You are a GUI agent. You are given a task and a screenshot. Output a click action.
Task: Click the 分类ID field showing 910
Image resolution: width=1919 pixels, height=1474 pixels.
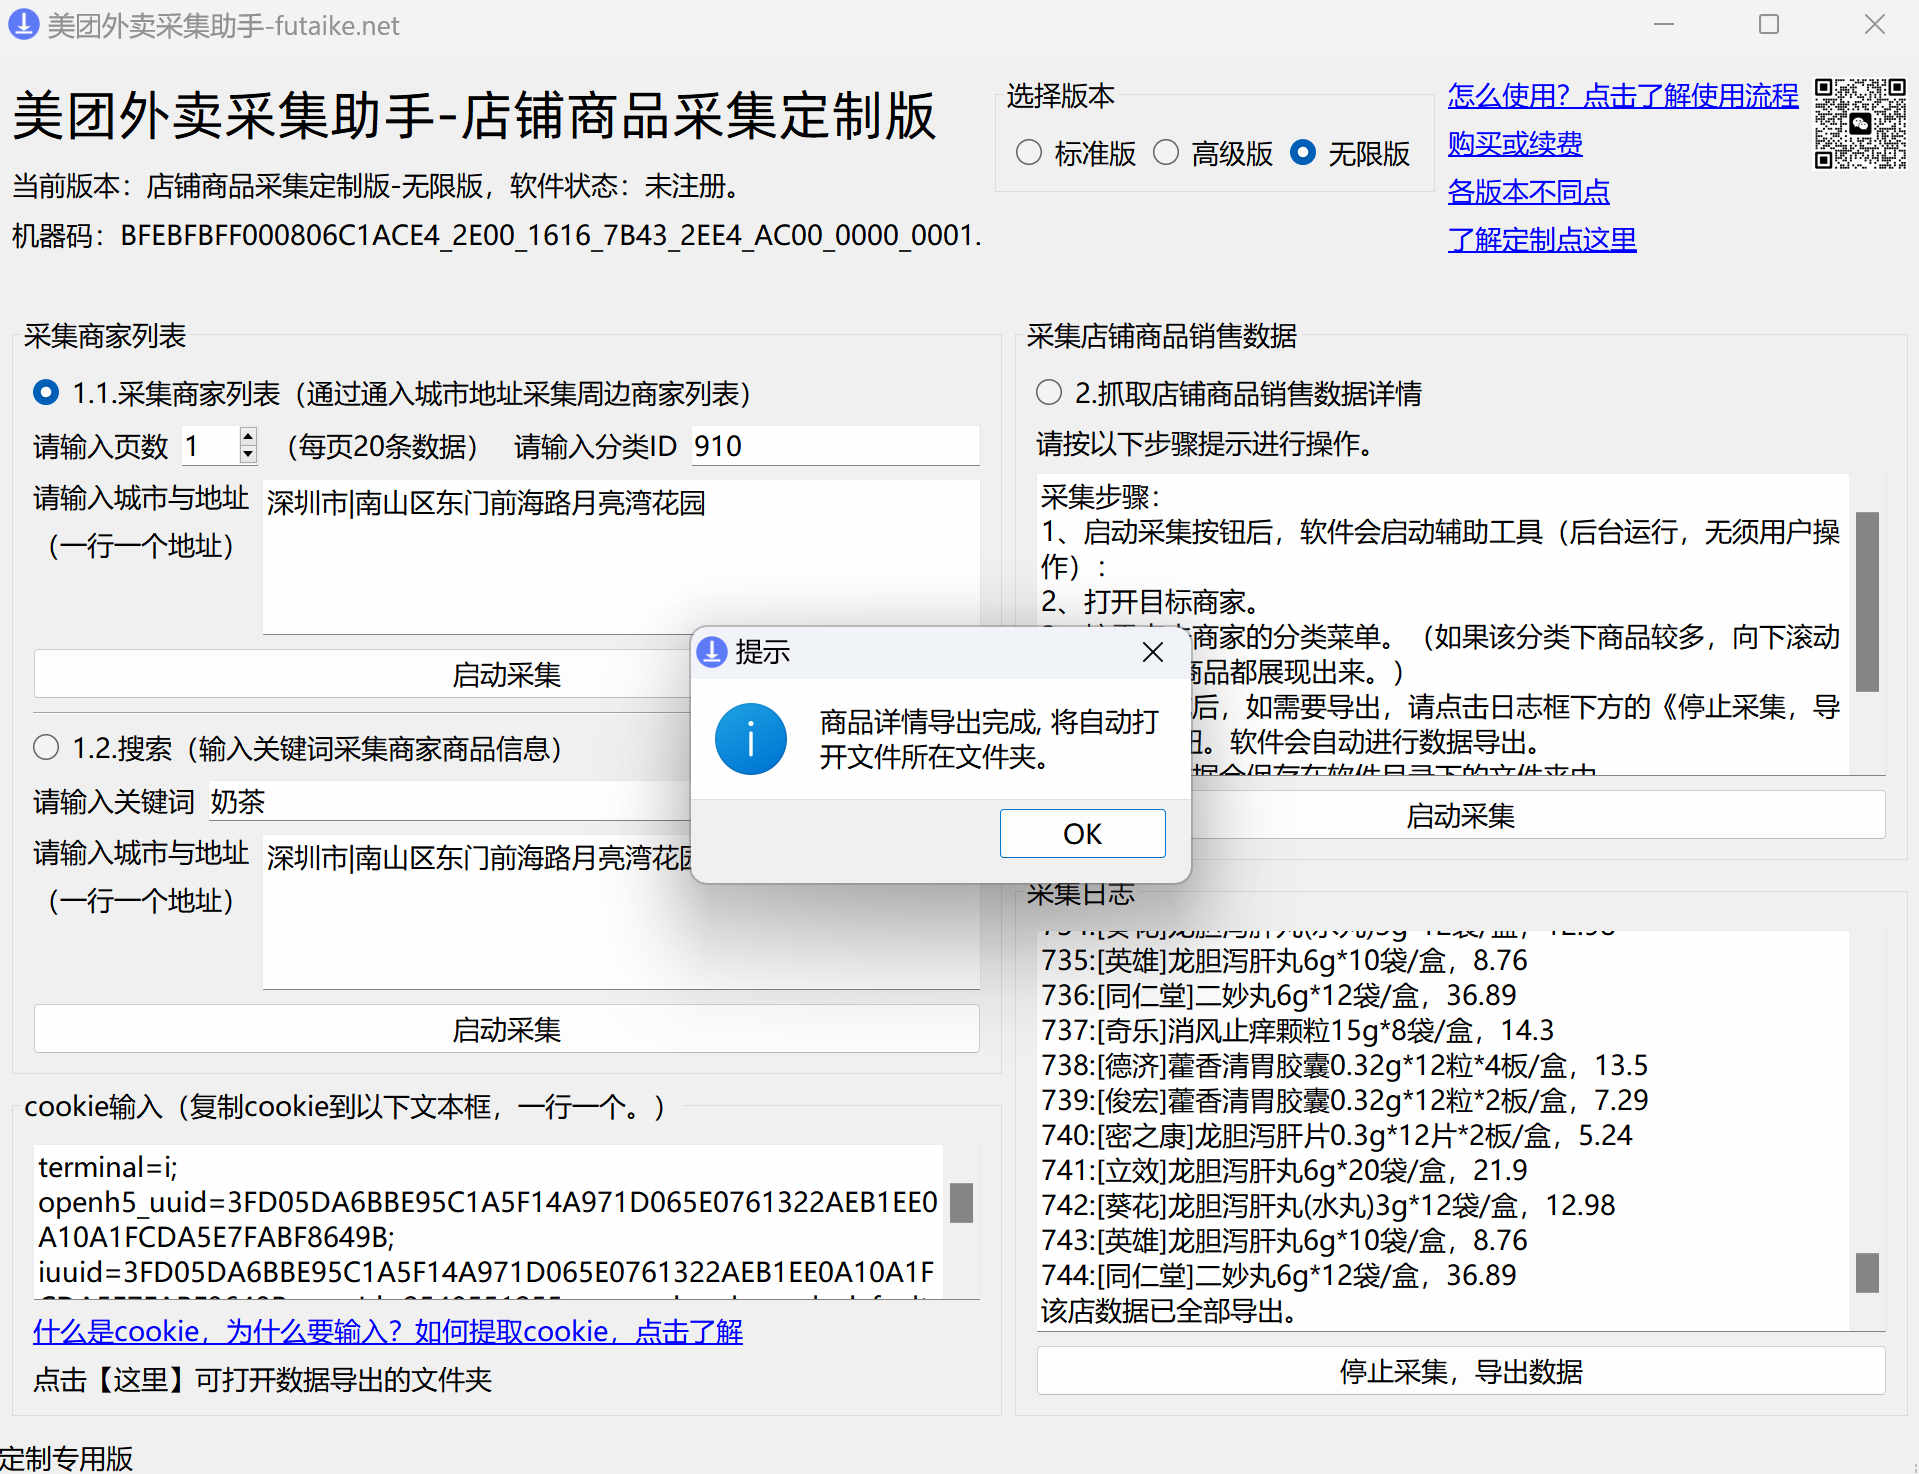(835, 446)
